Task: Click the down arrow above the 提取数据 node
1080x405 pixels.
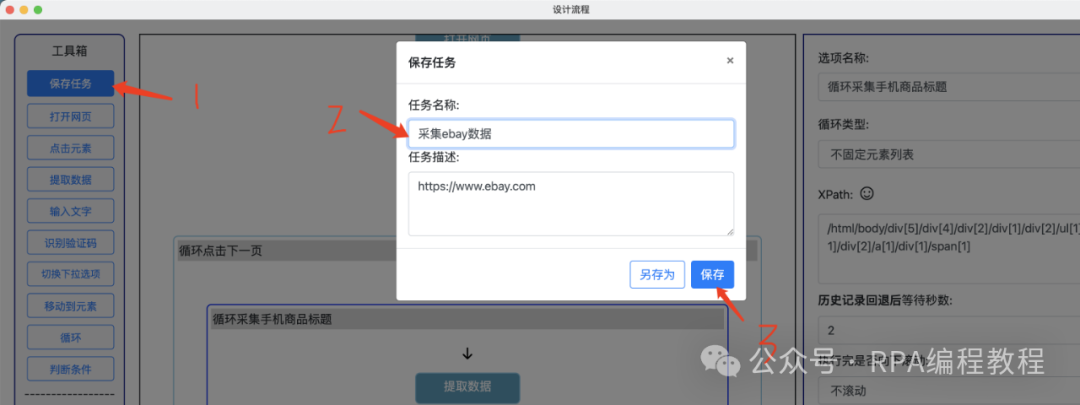Action: click(467, 354)
